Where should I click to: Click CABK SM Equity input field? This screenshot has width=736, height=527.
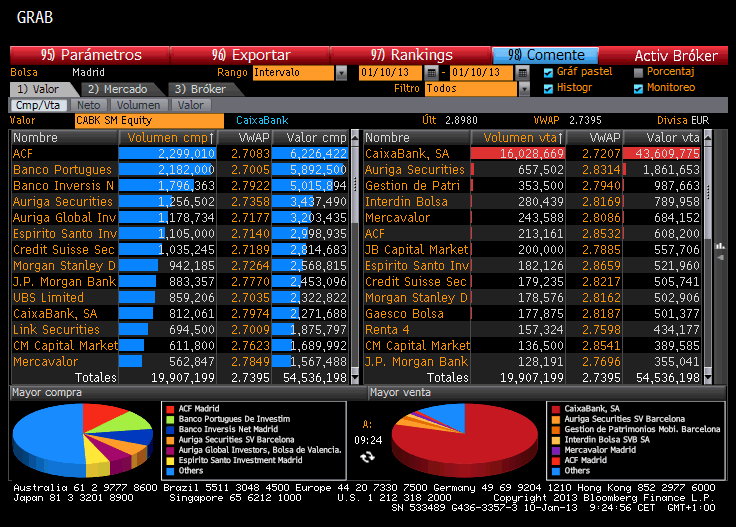149,121
